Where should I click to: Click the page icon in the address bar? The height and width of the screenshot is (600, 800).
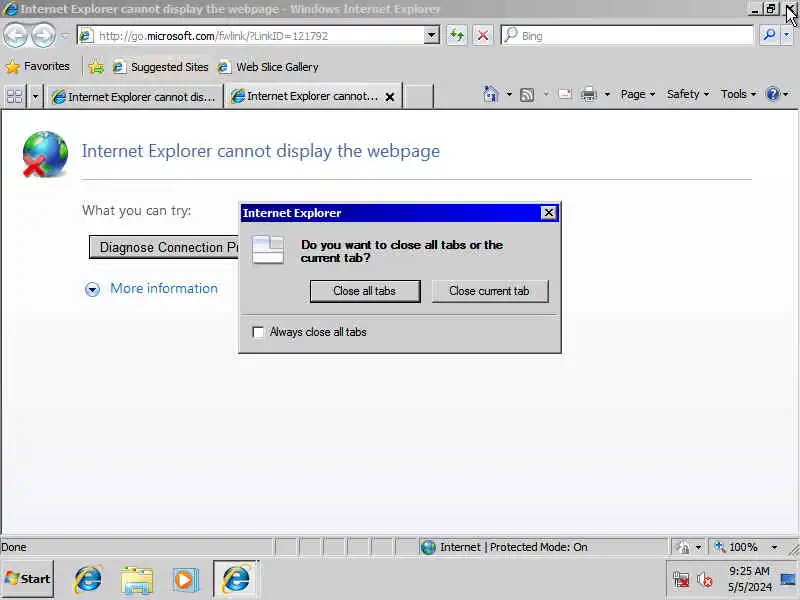click(x=86, y=36)
